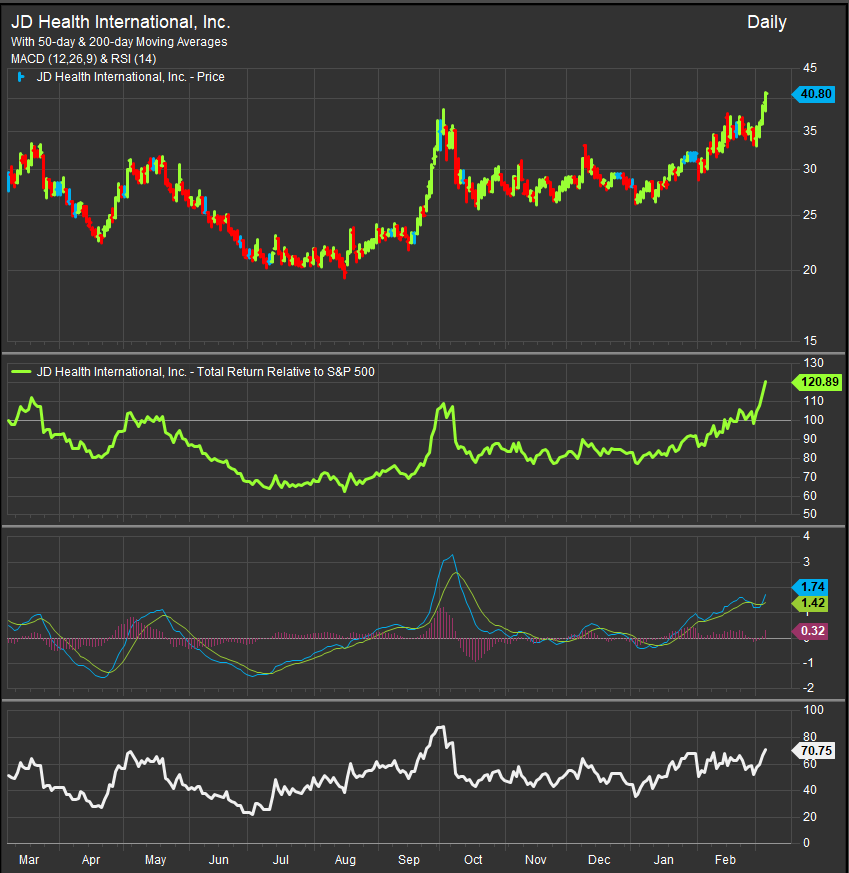Click the green relative return legend line
This screenshot has width=849, height=873.
(21, 371)
